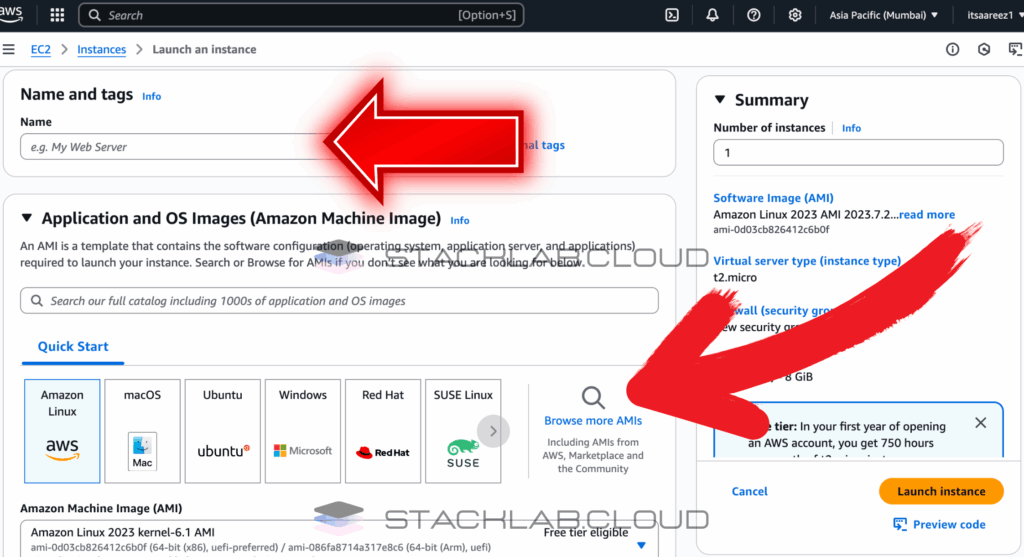Click the Browse more AMIs link

pos(593,421)
